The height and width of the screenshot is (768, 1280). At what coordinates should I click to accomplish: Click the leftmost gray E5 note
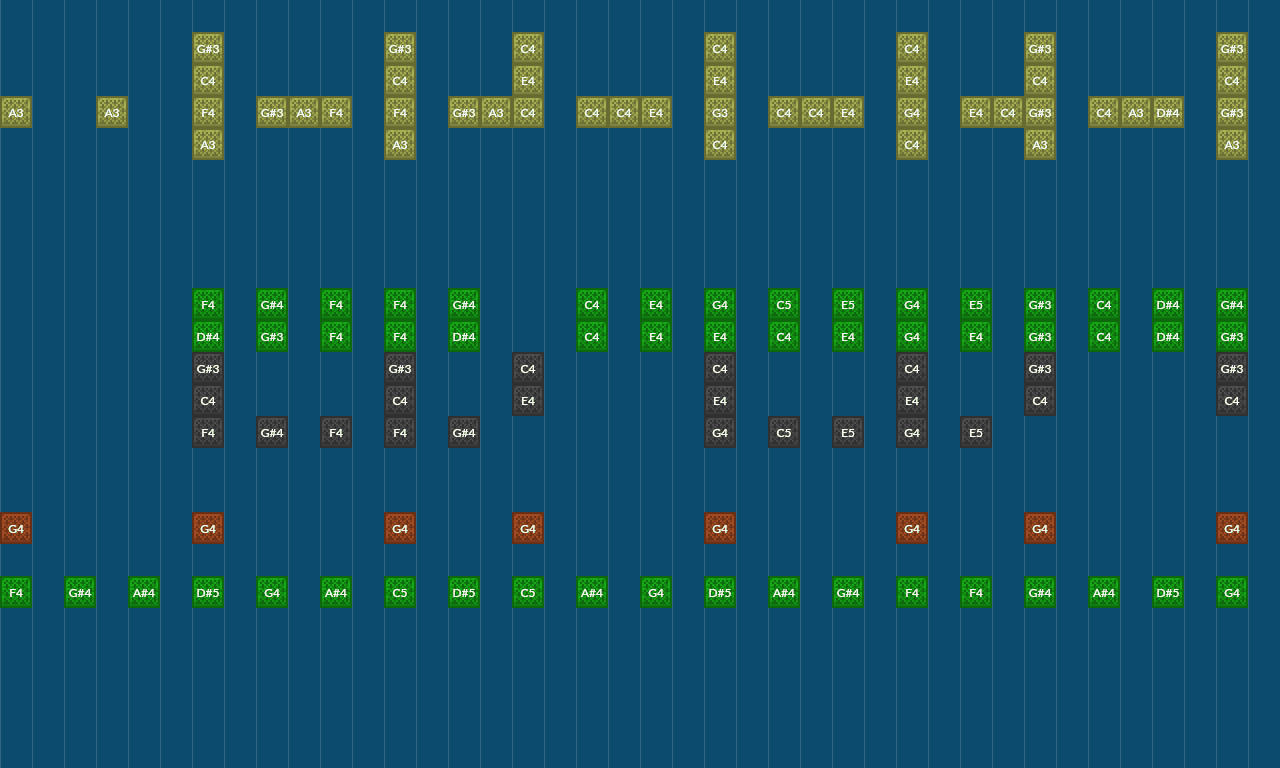[x=848, y=433]
